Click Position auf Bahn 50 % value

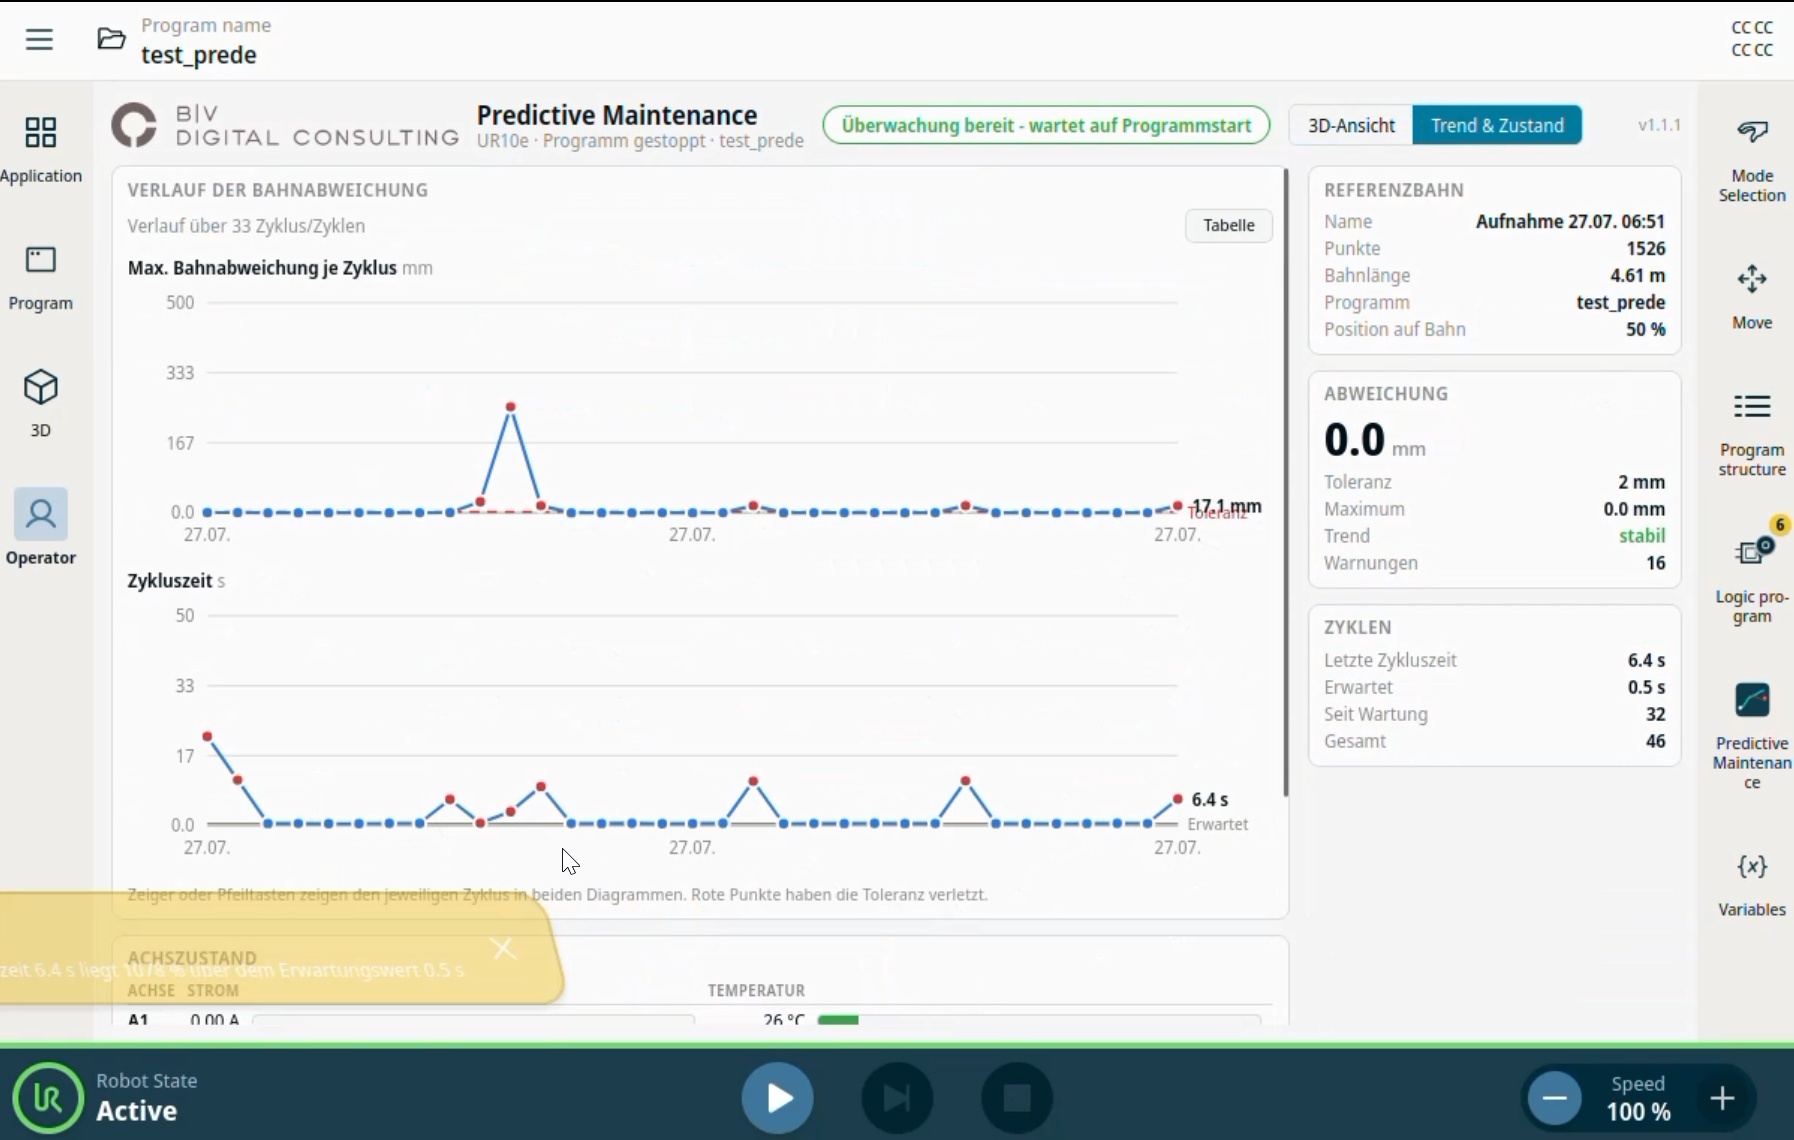click(1645, 329)
